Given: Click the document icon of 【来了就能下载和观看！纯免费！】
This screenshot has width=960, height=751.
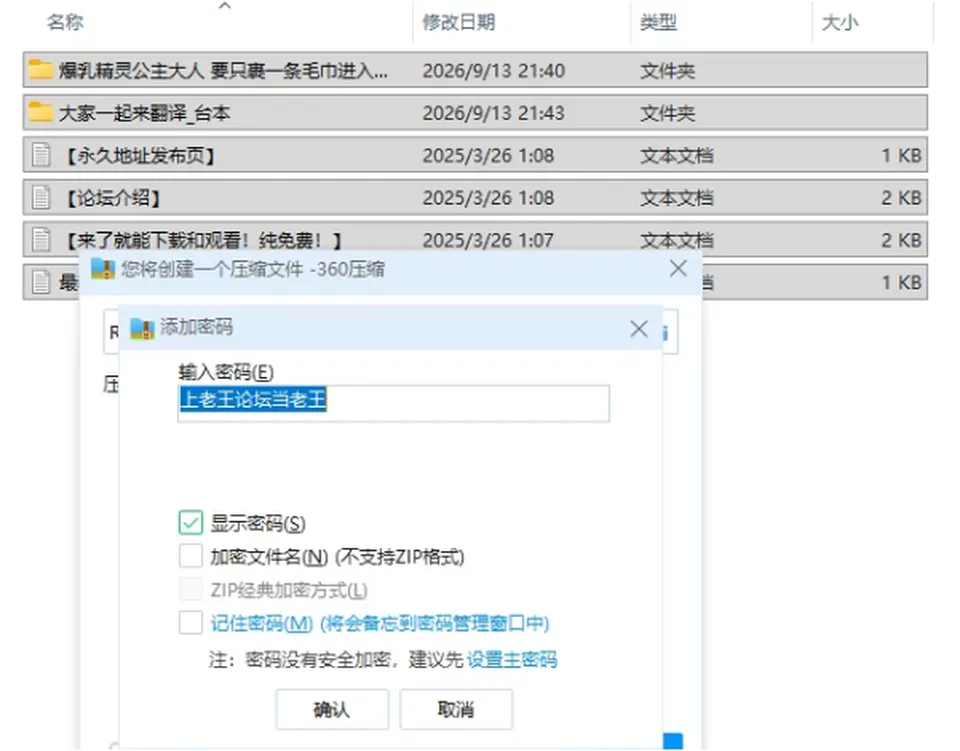Looking at the screenshot, I should click(41, 239).
